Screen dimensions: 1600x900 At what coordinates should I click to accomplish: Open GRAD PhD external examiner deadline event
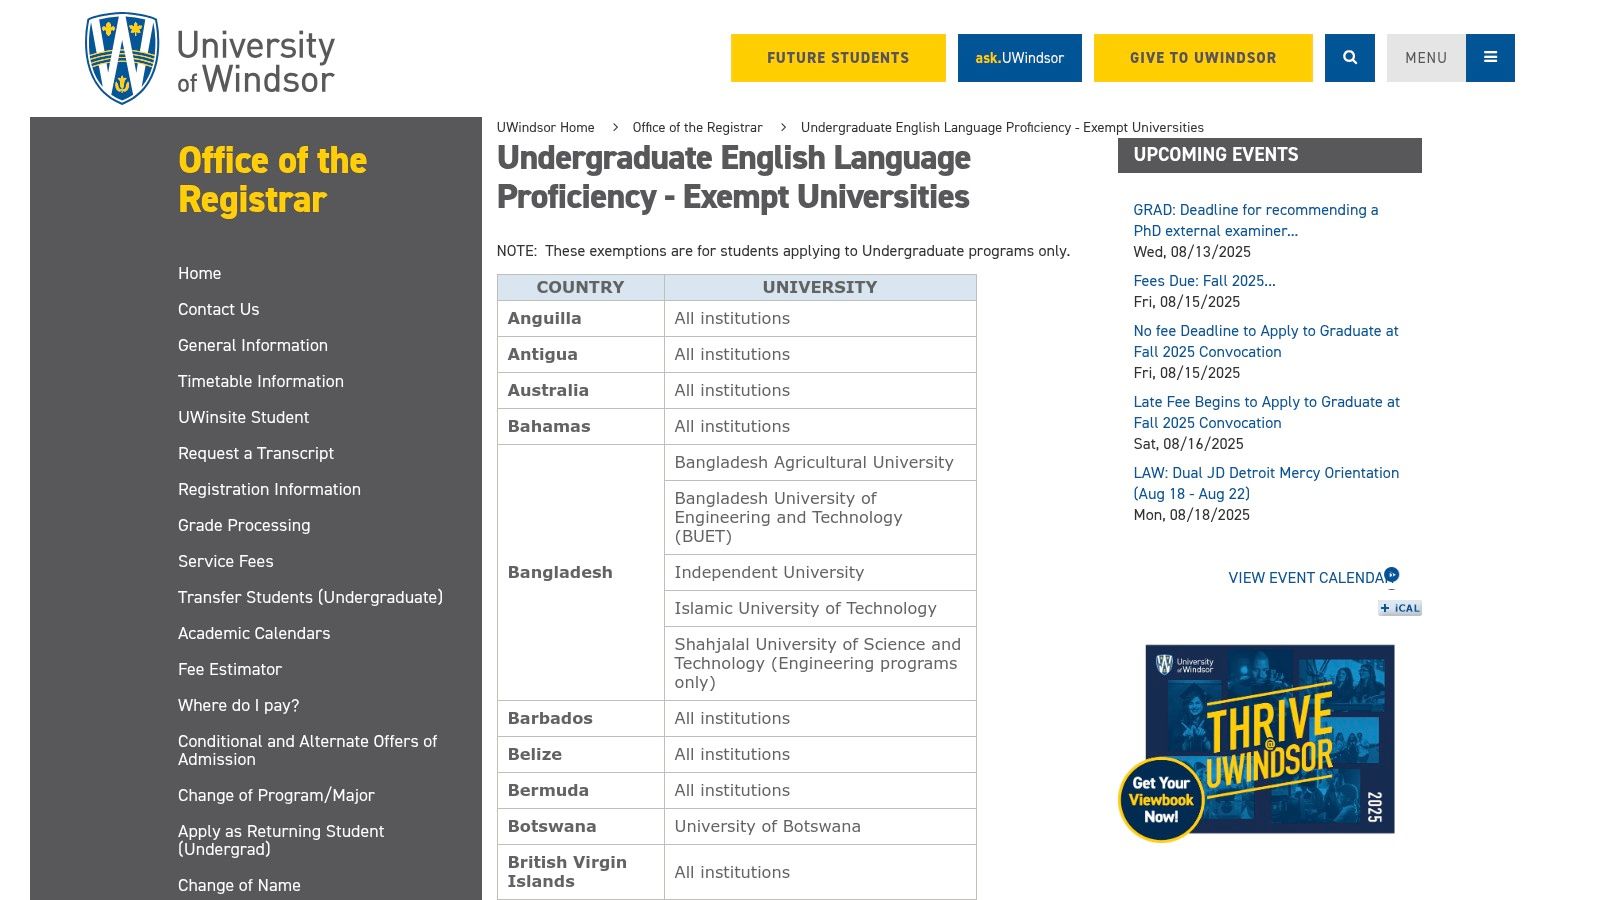[1255, 220]
